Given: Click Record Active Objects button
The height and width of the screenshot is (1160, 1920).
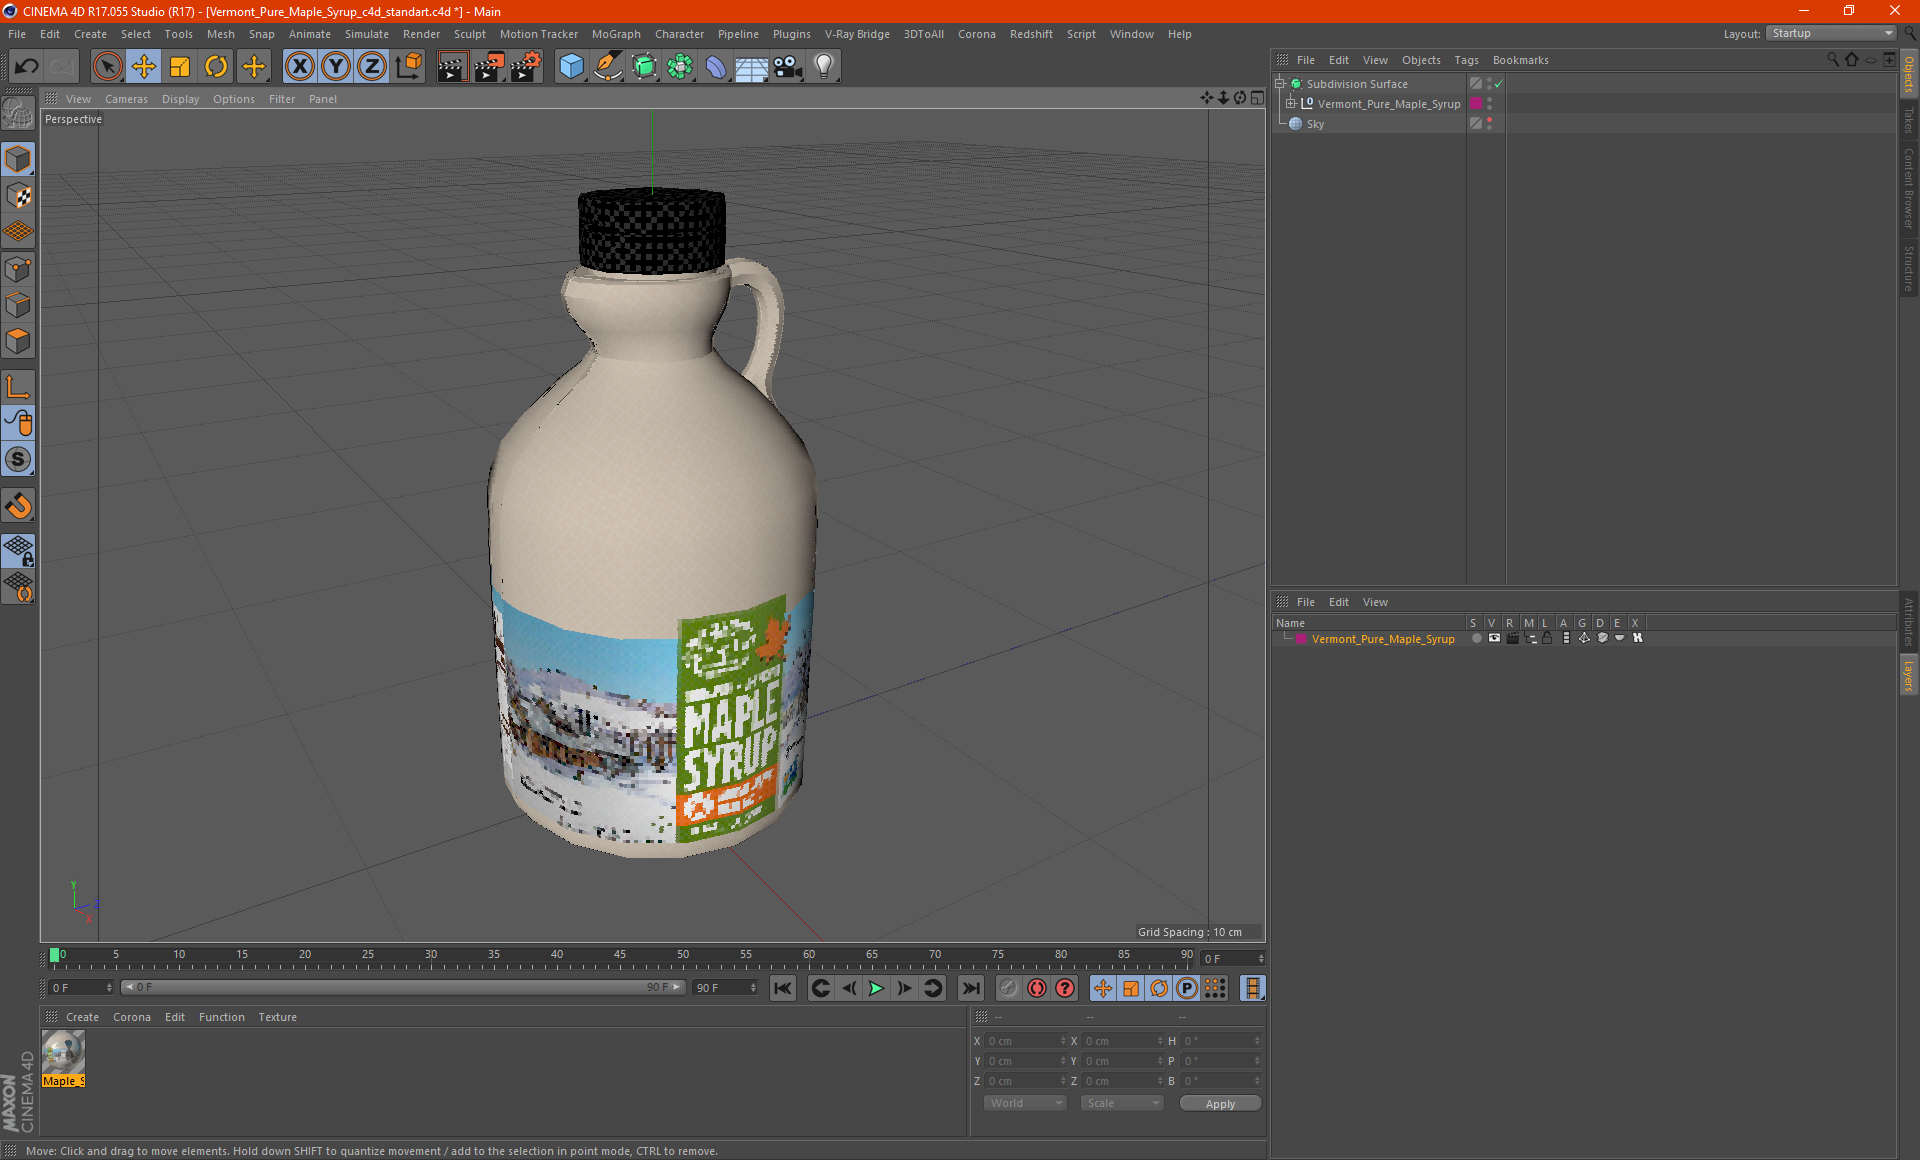Looking at the screenshot, I should point(1009,988).
